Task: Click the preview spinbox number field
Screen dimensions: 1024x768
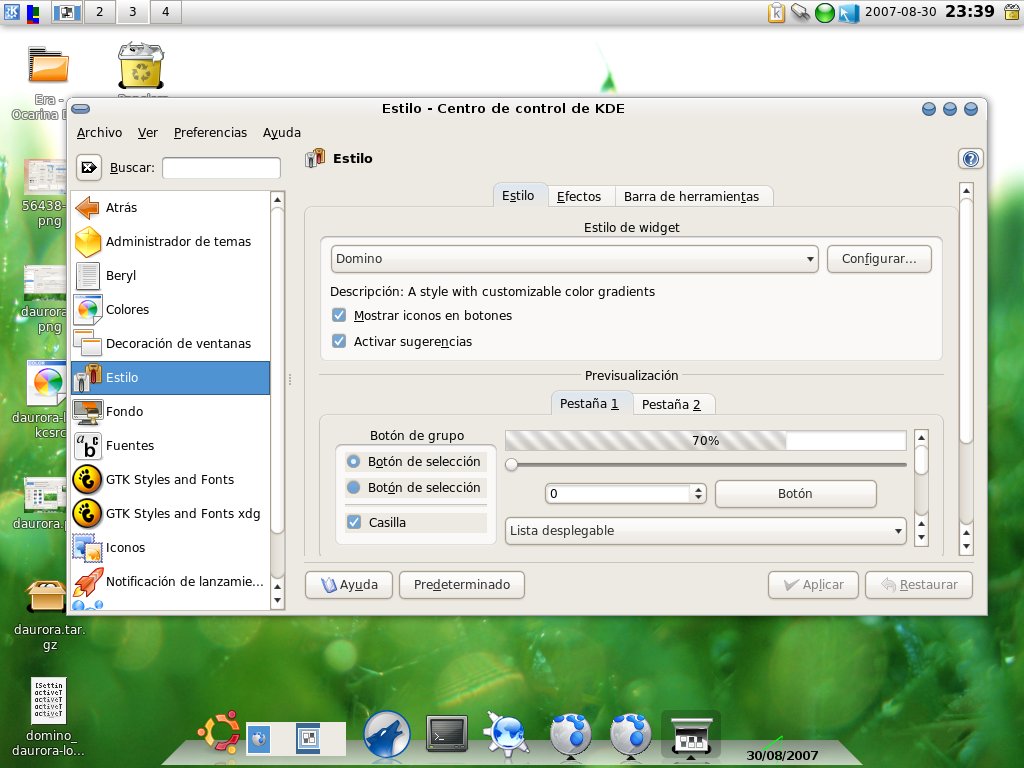Action: pos(618,494)
